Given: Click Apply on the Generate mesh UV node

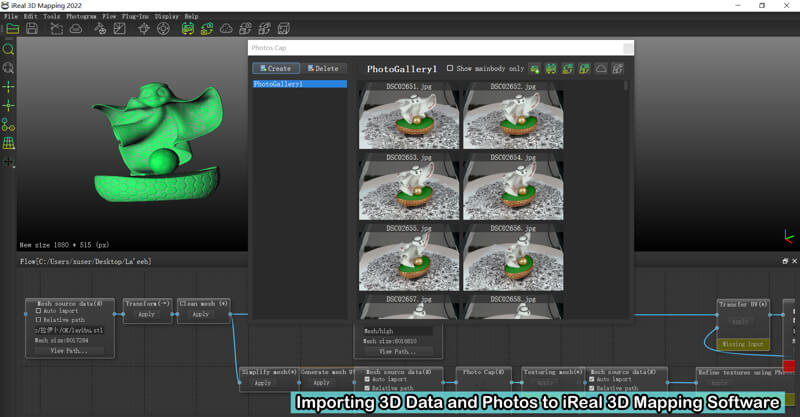Looking at the screenshot, I should point(321,383).
